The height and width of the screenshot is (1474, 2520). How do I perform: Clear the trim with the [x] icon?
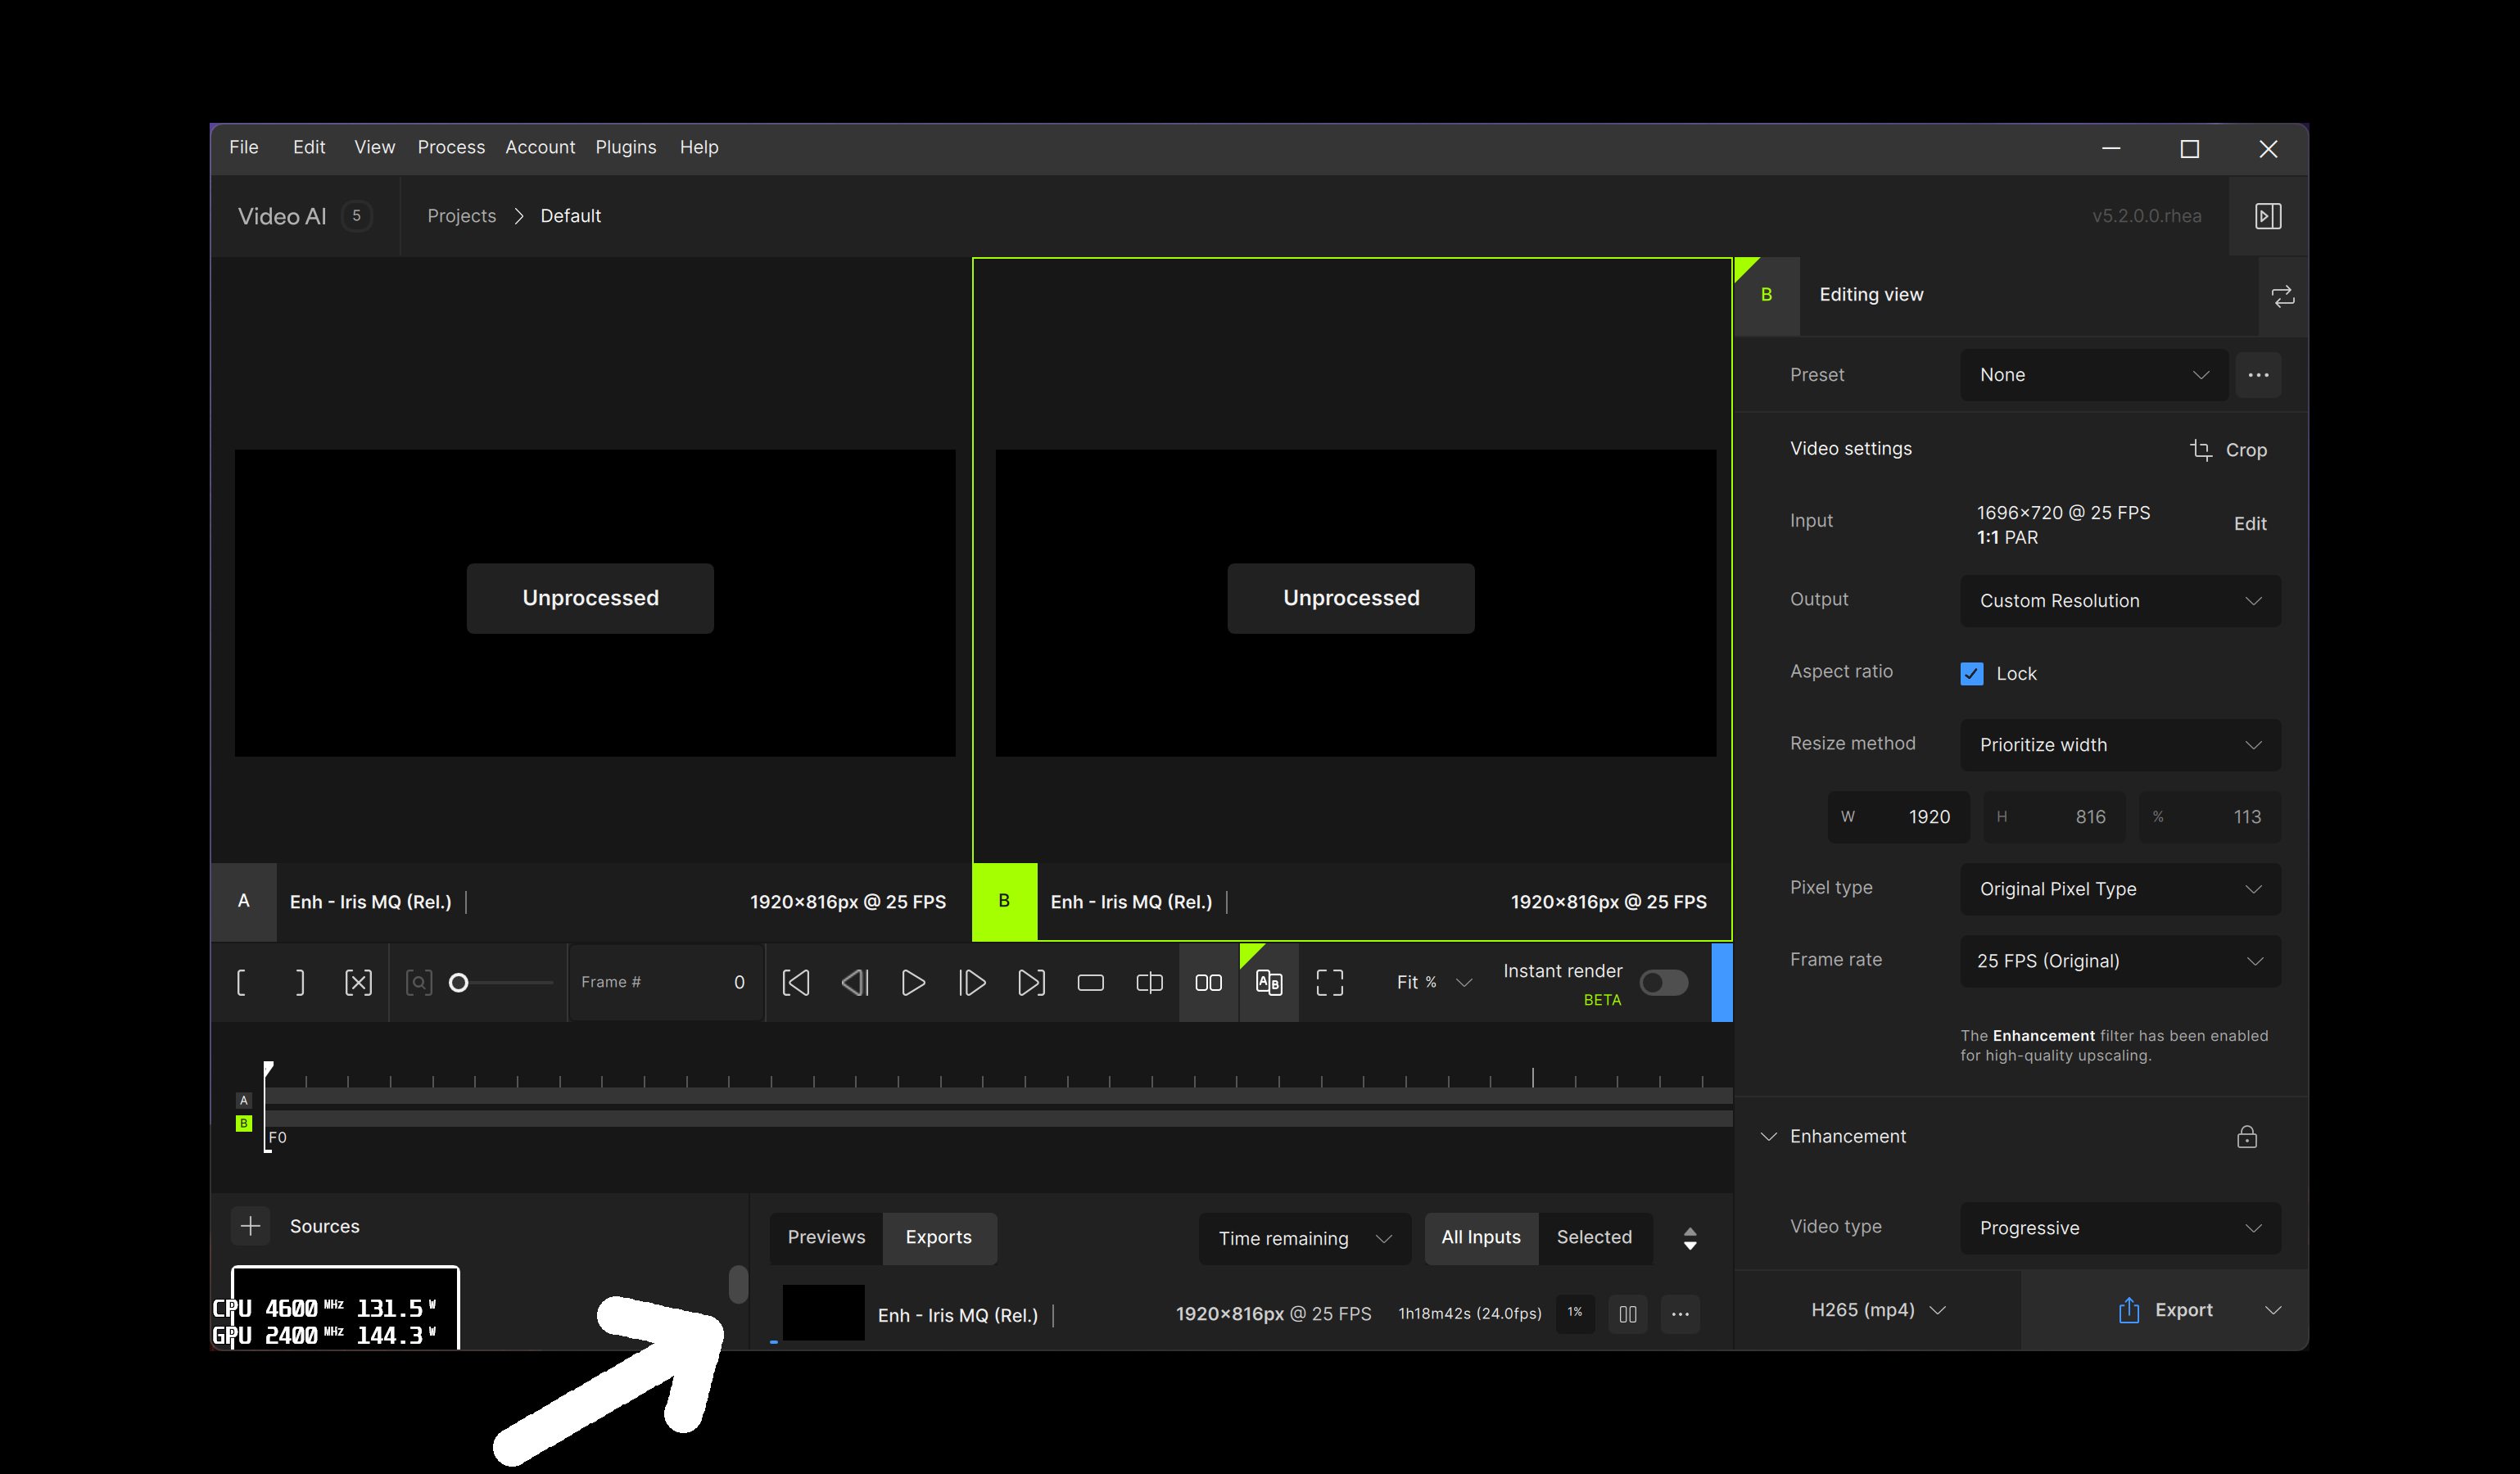(358, 982)
